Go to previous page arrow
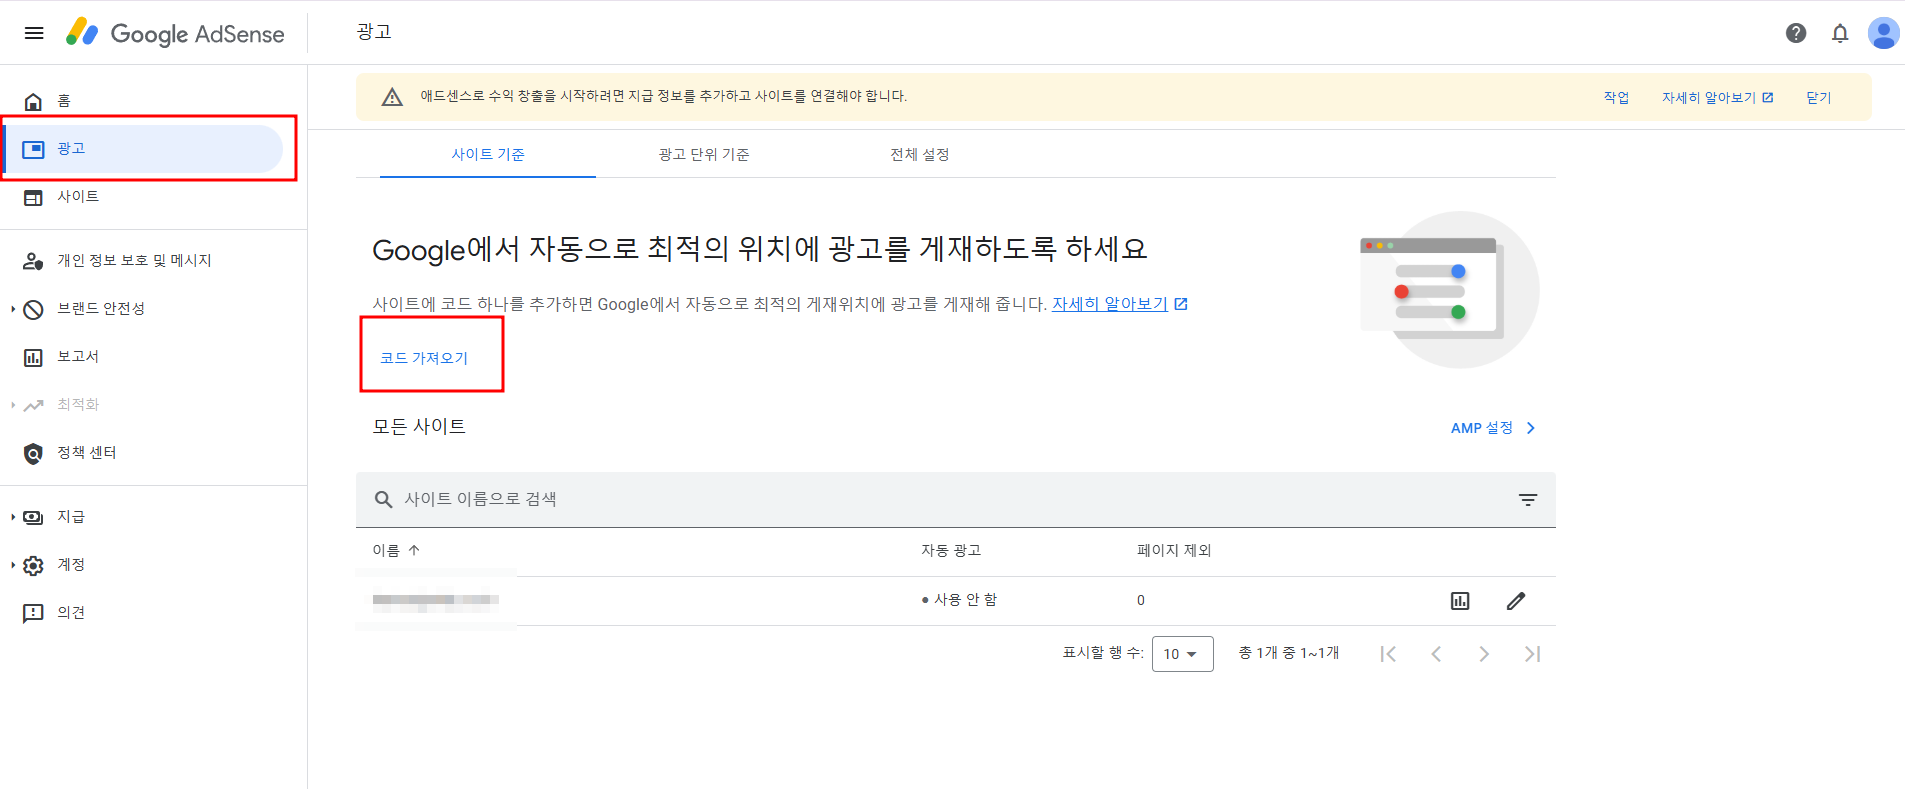The height and width of the screenshot is (789, 1905). click(x=1436, y=654)
